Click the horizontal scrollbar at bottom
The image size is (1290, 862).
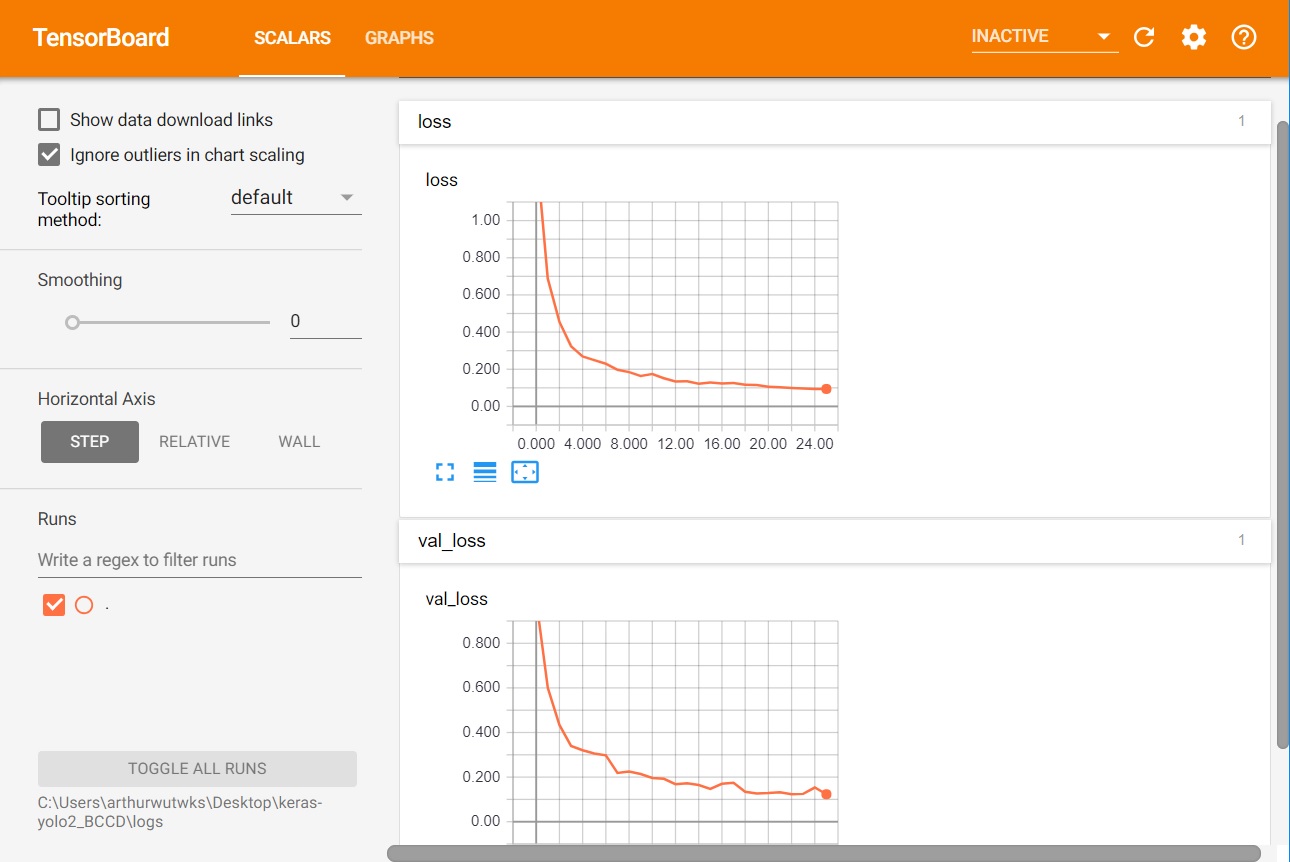824,853
